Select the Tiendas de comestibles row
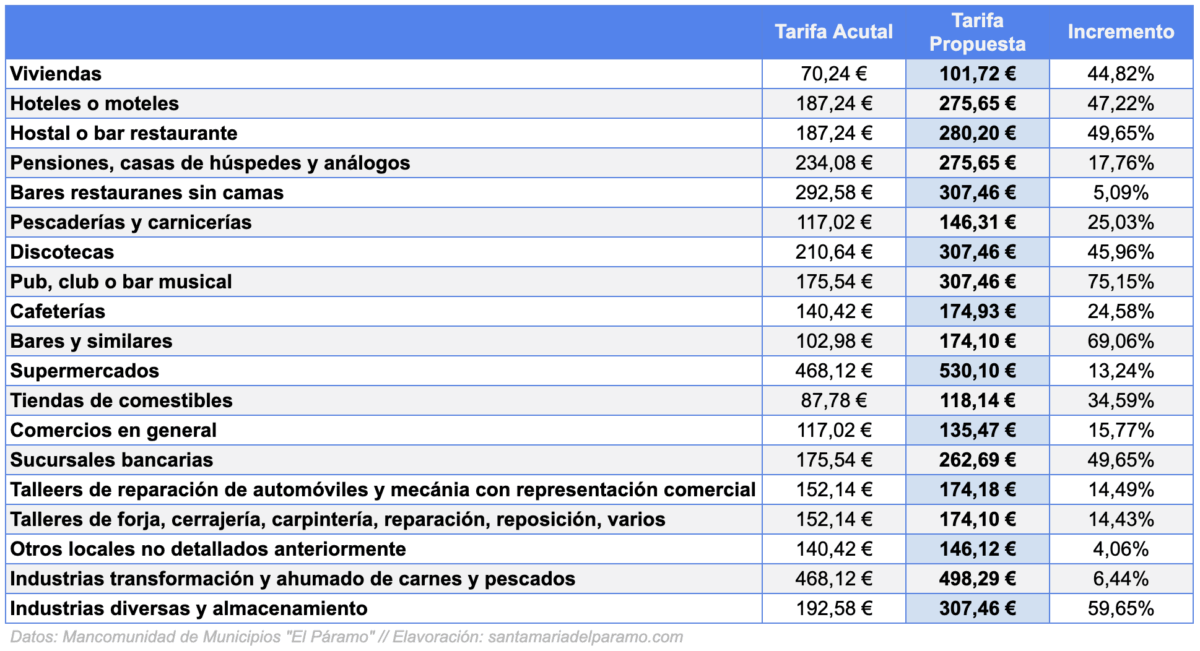 600,400
